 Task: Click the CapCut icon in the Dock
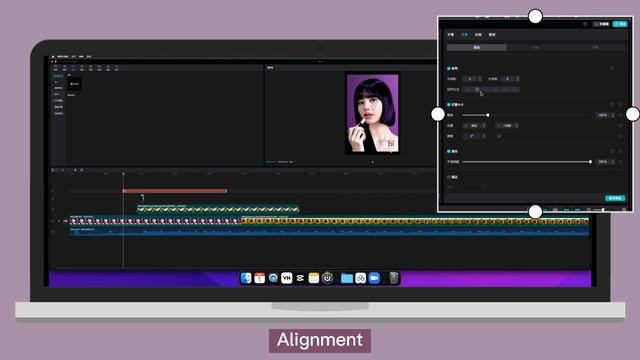coord(300,278)
